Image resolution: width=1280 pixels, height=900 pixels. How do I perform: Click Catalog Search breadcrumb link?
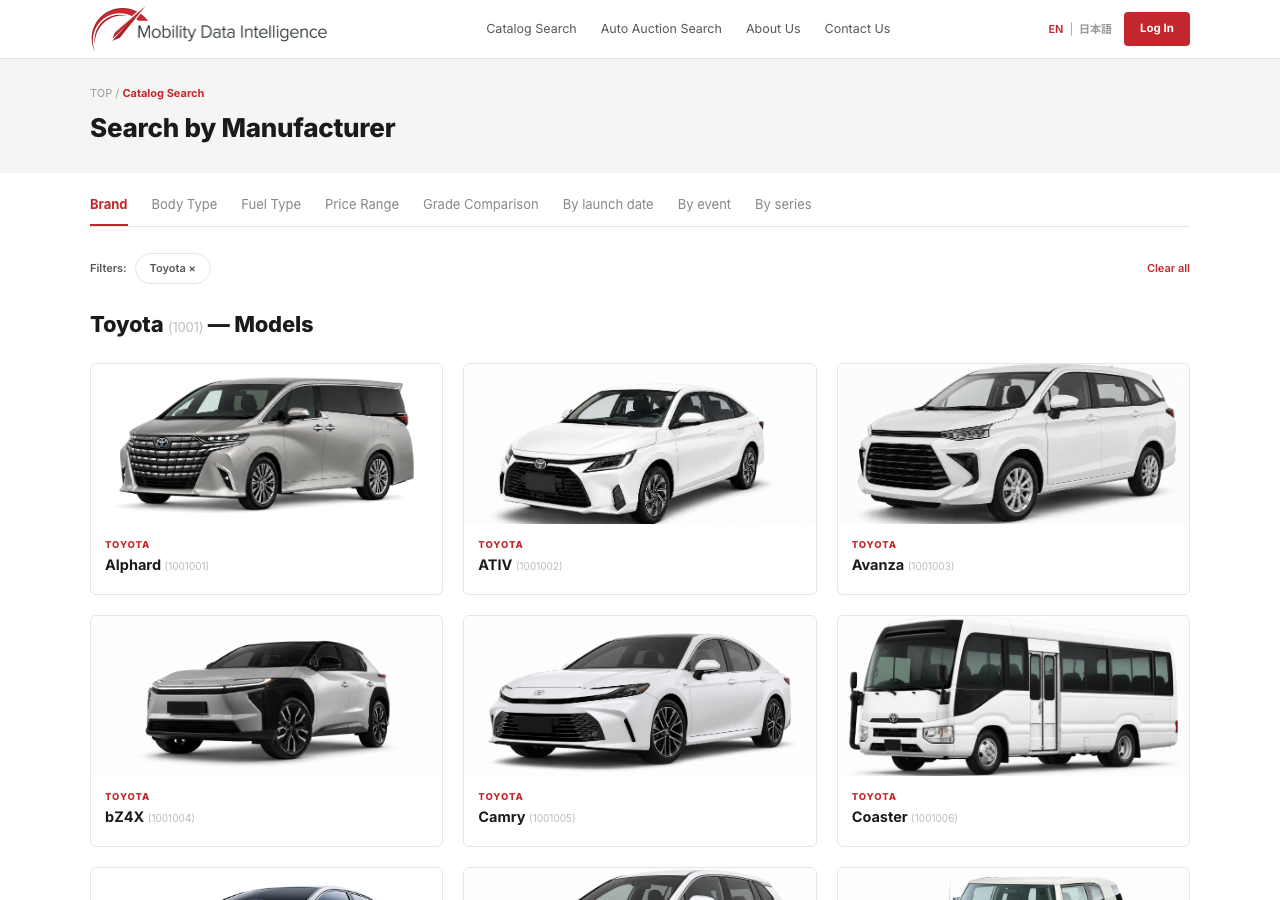click(163, 93)
